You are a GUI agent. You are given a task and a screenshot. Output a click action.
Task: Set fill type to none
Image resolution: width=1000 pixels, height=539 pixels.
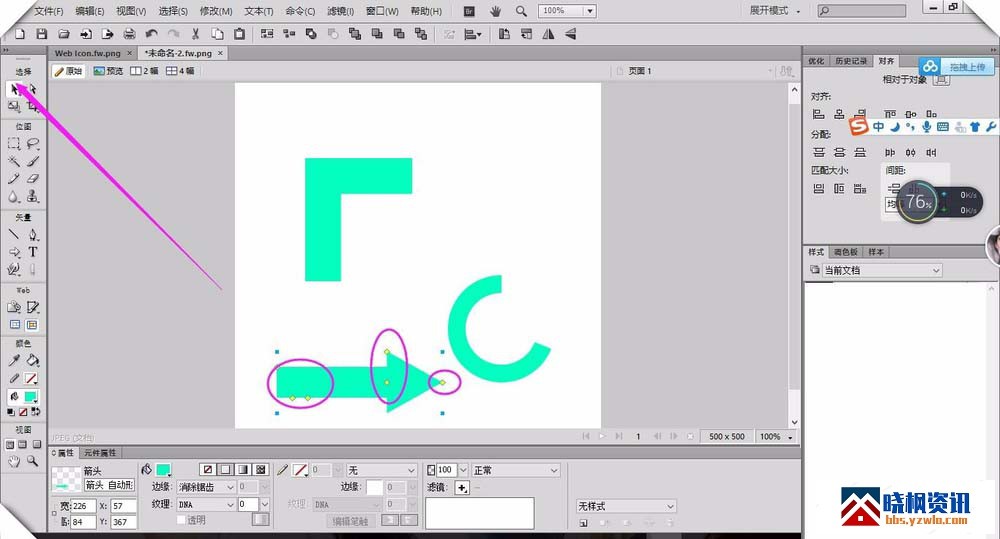click(207, 470)
